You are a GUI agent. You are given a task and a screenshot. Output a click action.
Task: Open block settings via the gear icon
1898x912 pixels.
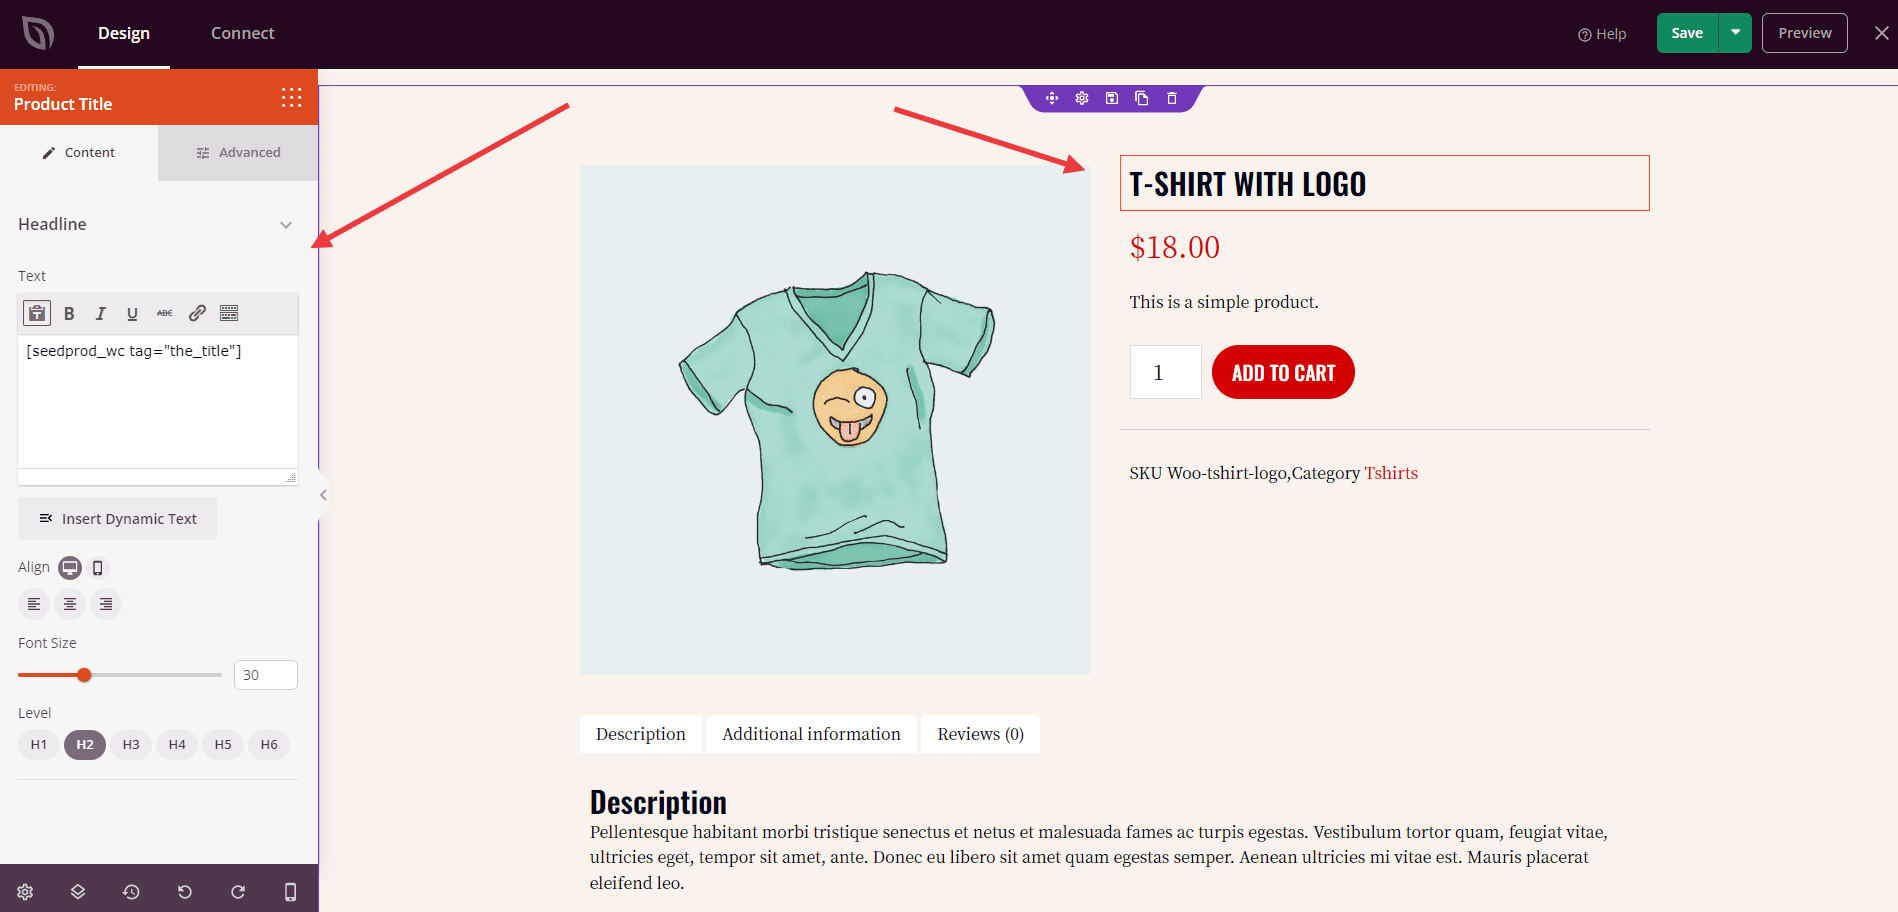1081,98
